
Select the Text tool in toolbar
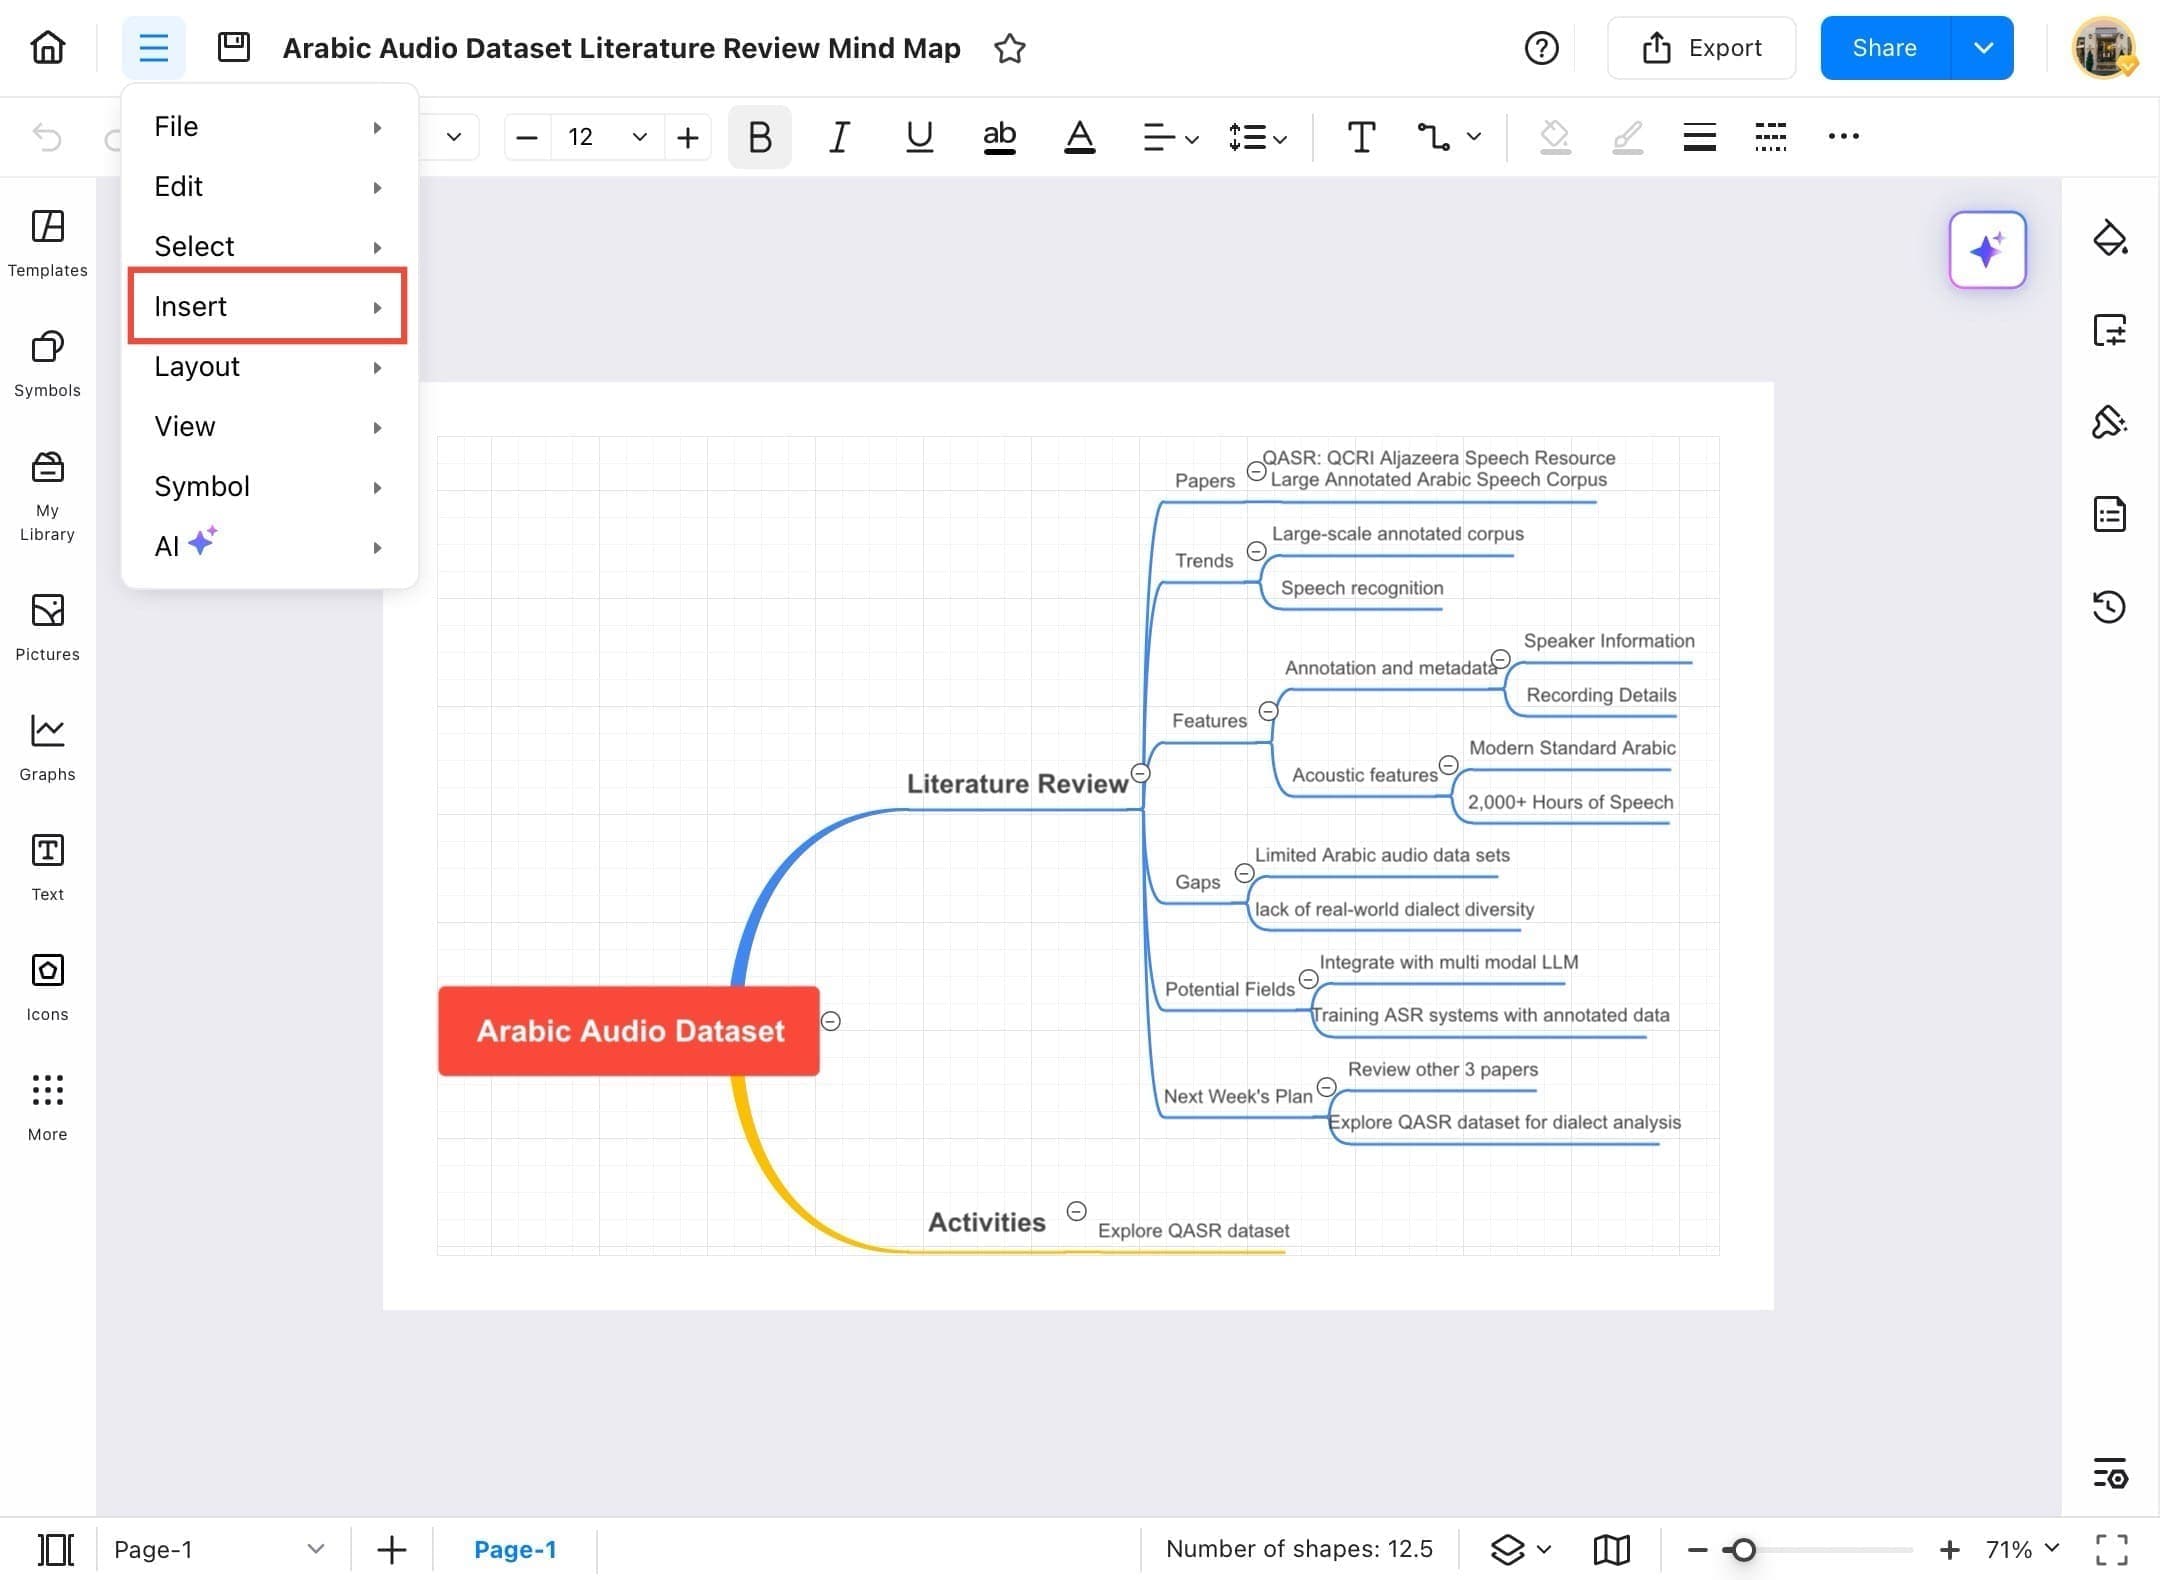(x=1360, y=137)
